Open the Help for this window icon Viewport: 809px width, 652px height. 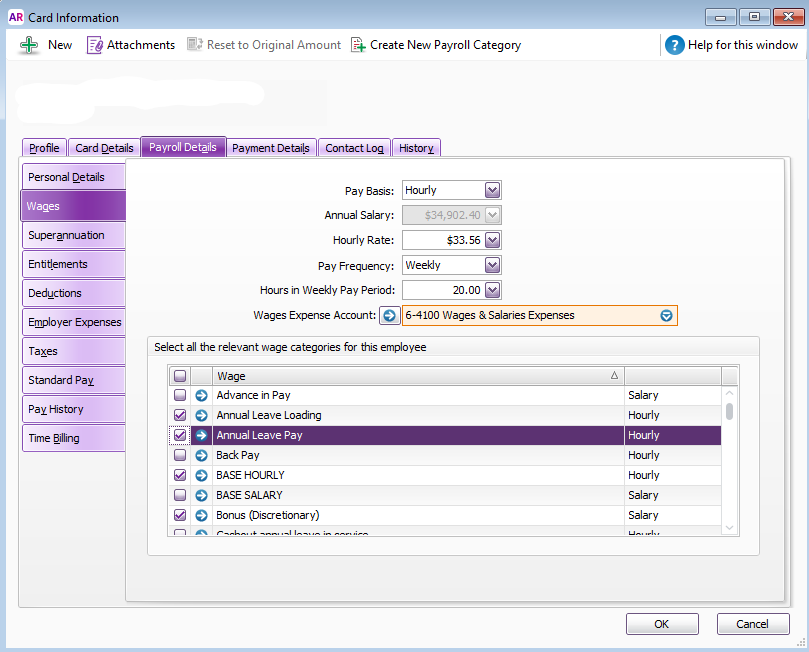(x=675, y=45)
